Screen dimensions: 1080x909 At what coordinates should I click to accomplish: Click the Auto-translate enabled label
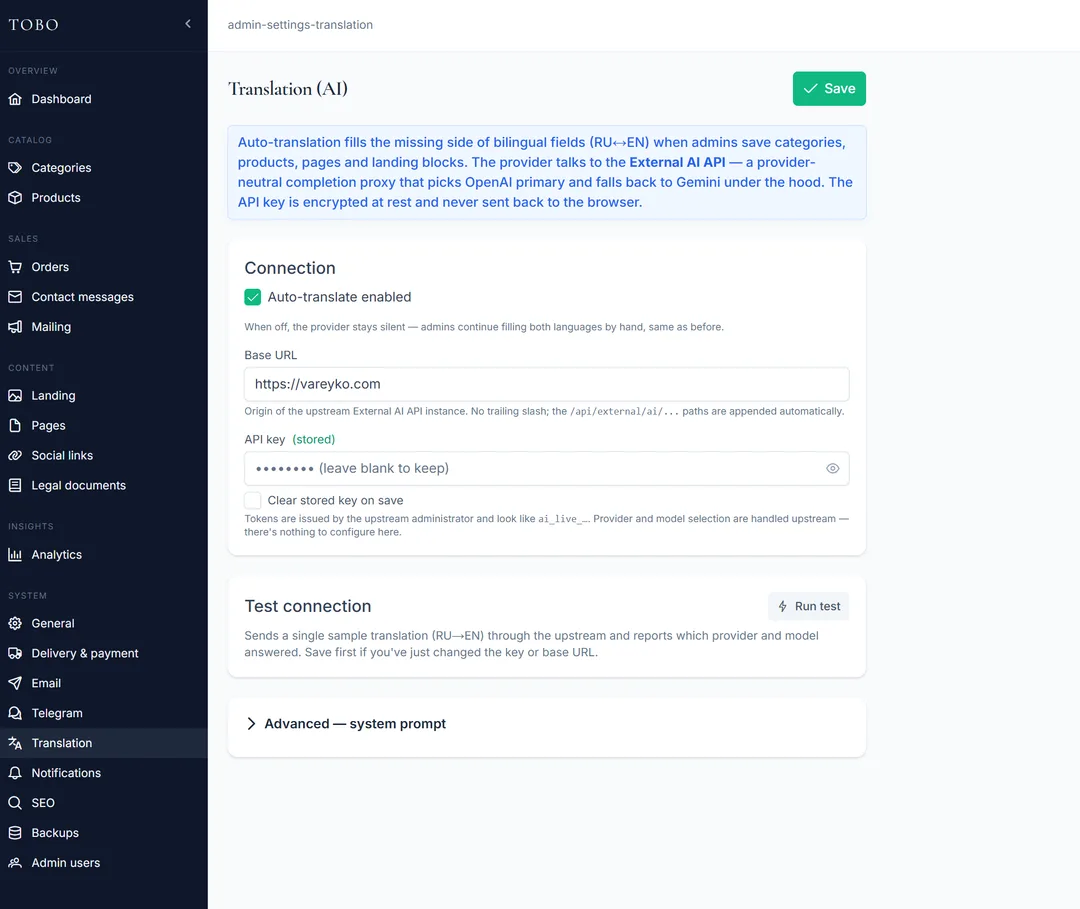pyautogui.click(x=340, y=297)
